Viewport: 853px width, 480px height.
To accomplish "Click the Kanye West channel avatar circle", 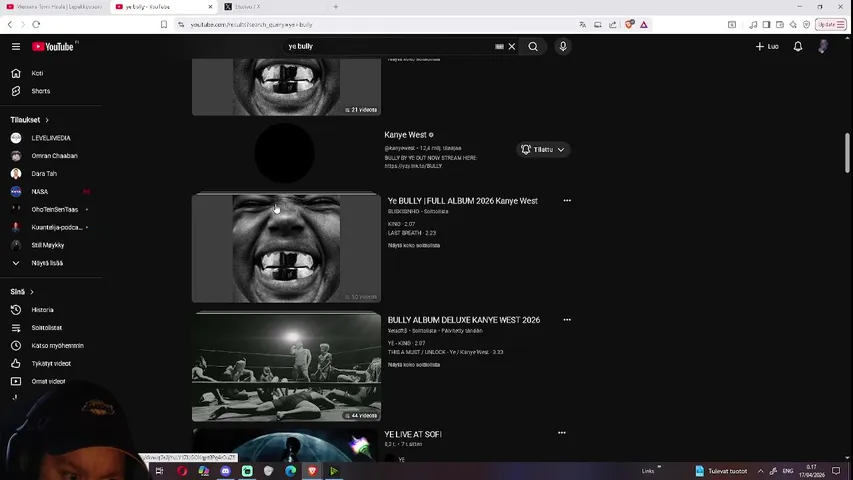I will tap(285, 153).
